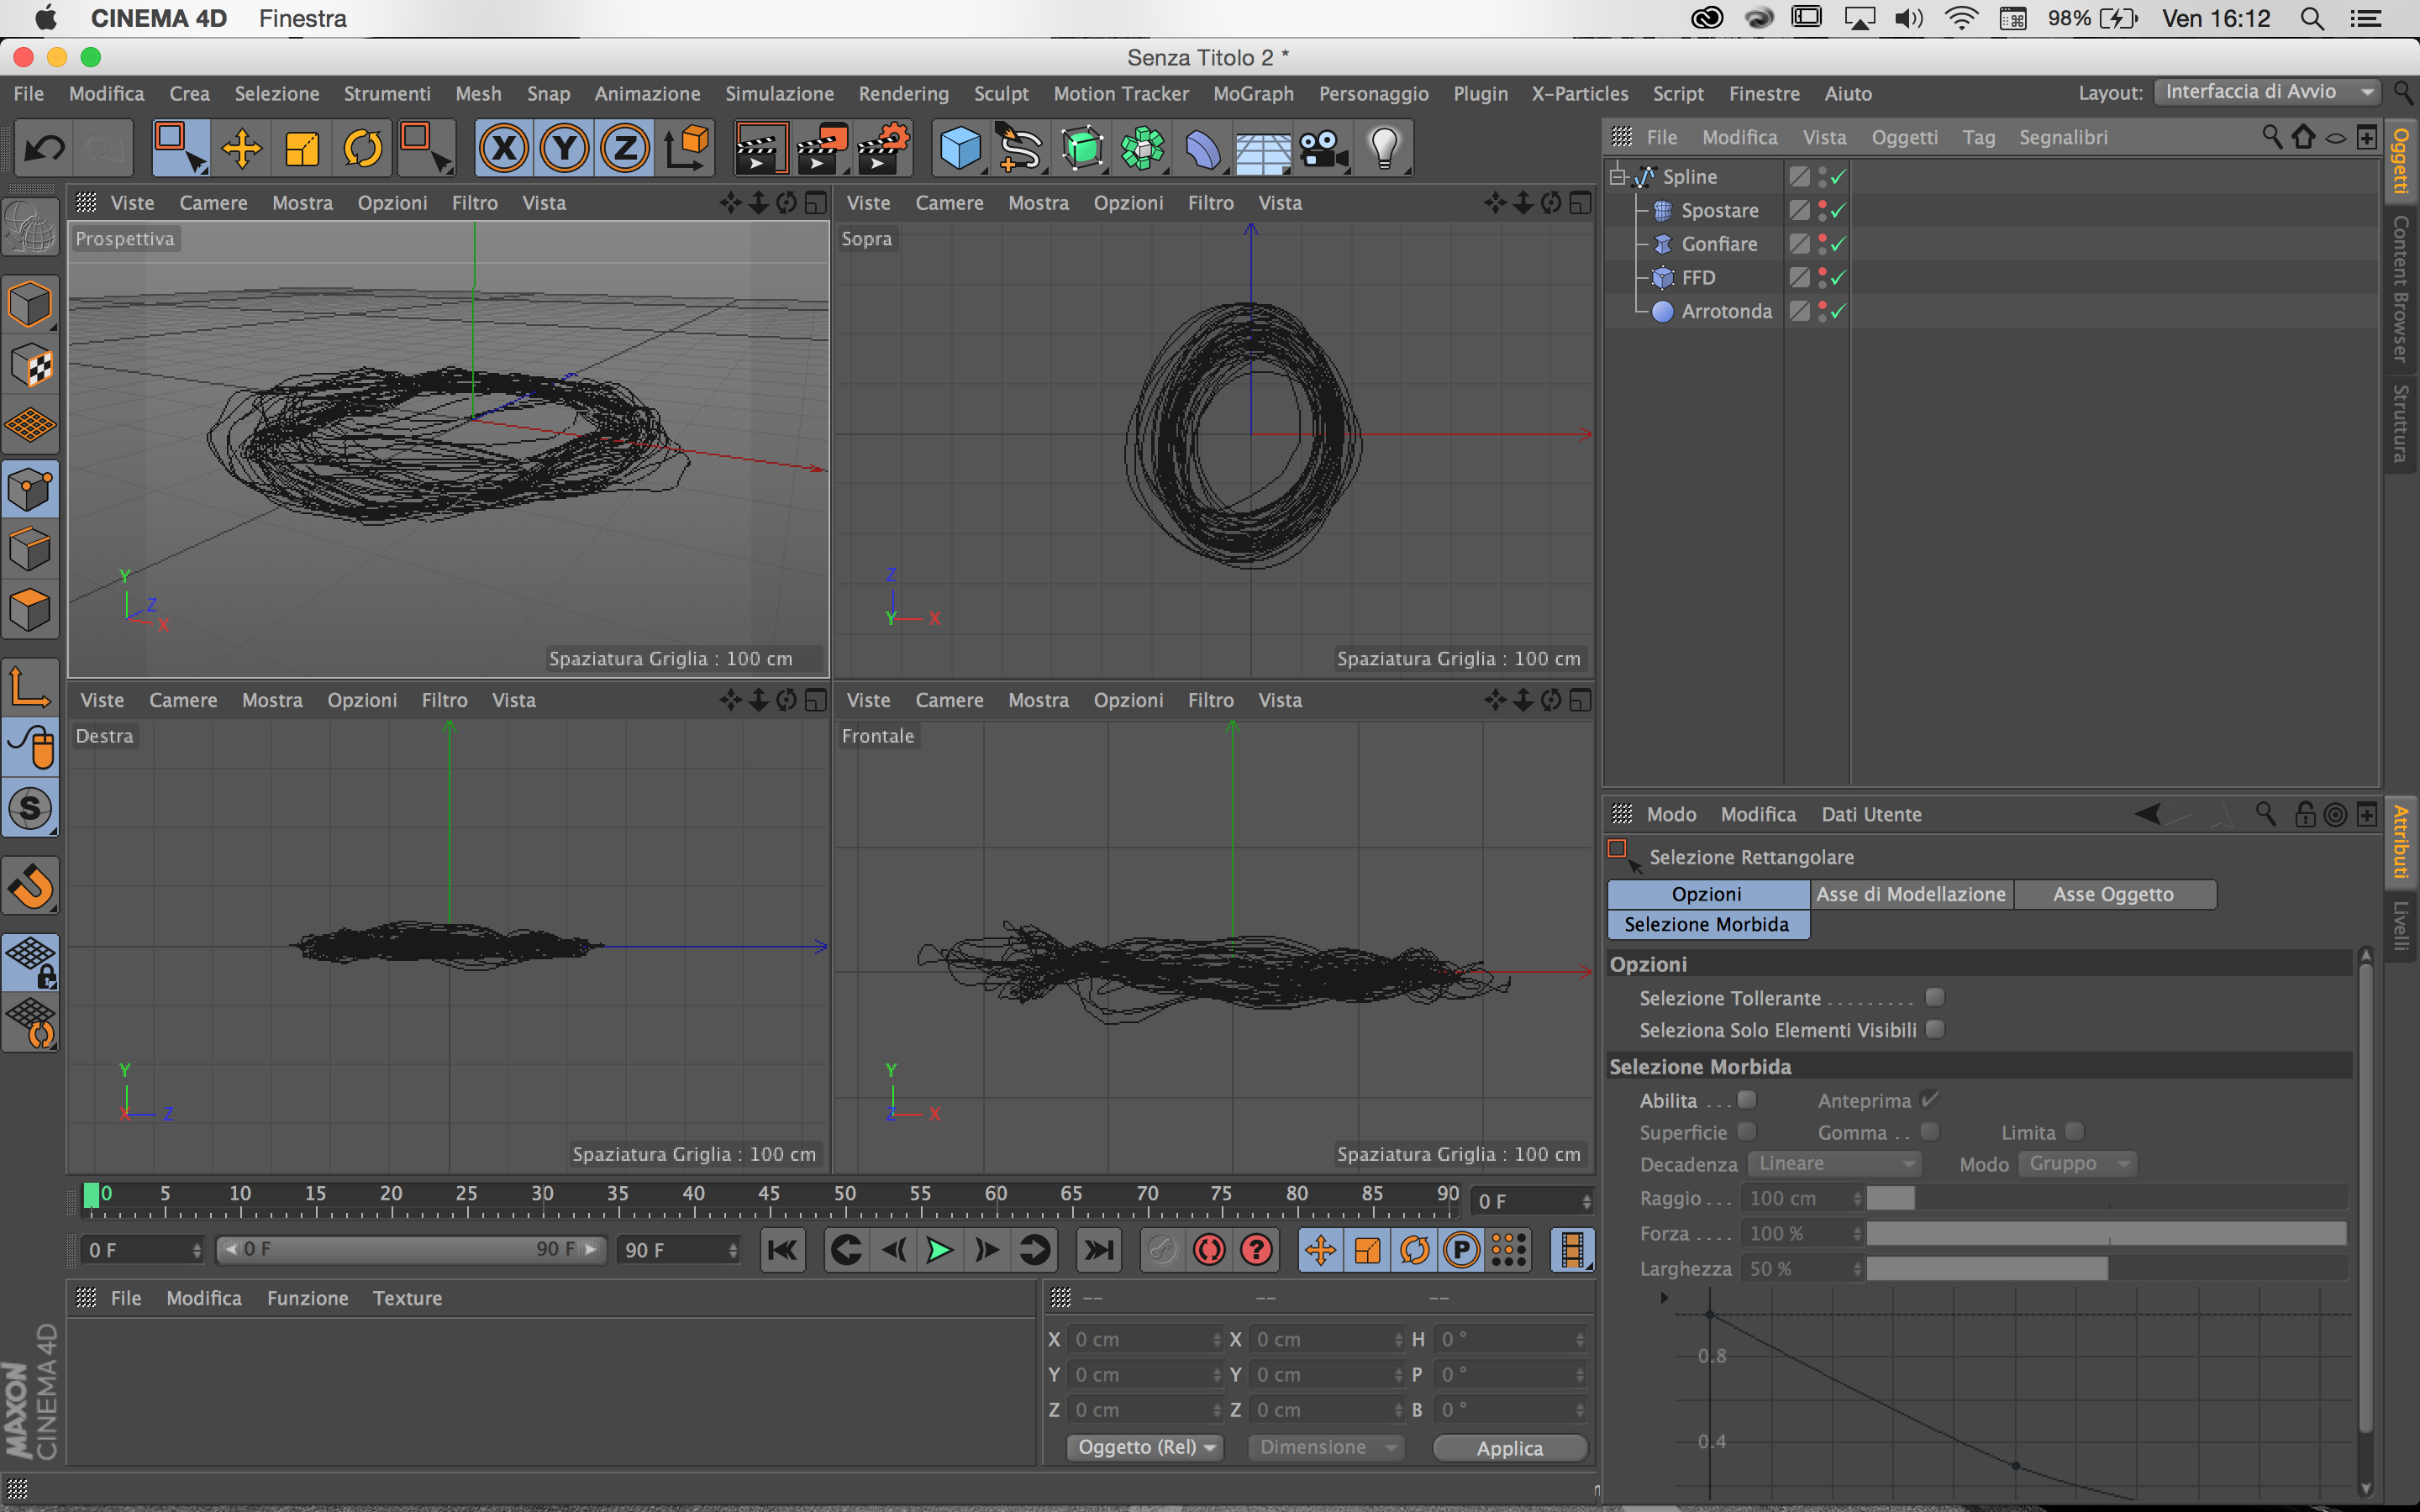Check Seleziona Solo Elementi Visibili option
The image size is (2420, 1512).
click(1935, 1029)
